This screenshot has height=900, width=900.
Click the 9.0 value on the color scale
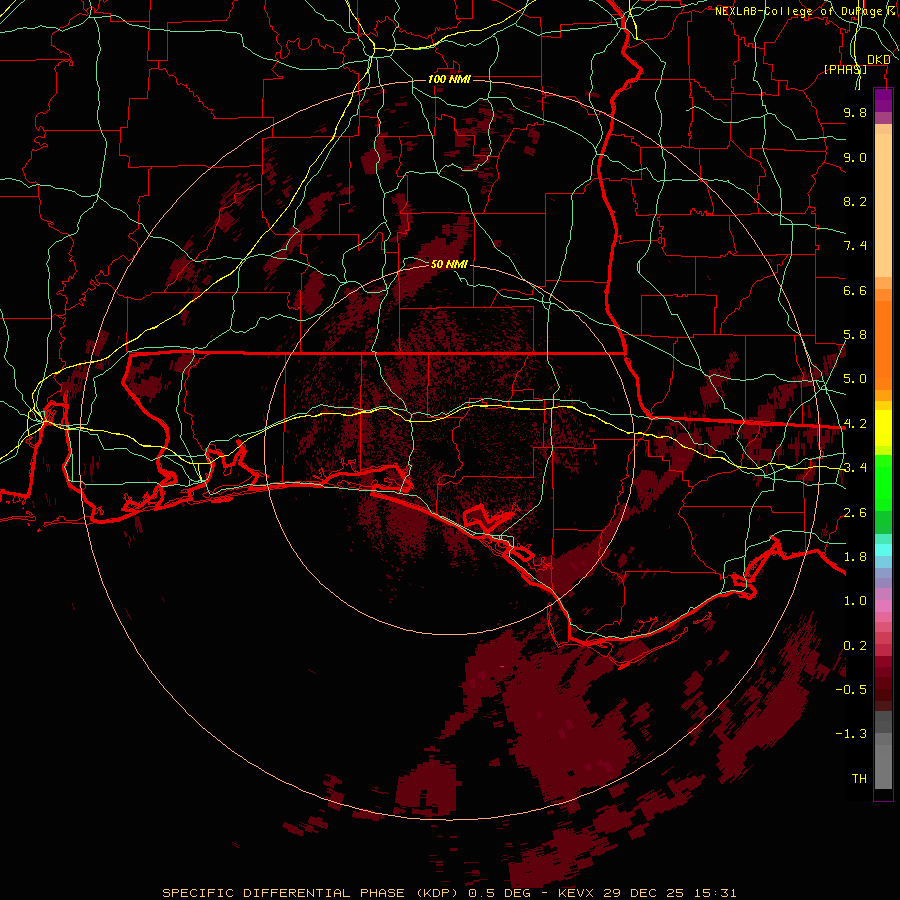[x=855, y=157]
